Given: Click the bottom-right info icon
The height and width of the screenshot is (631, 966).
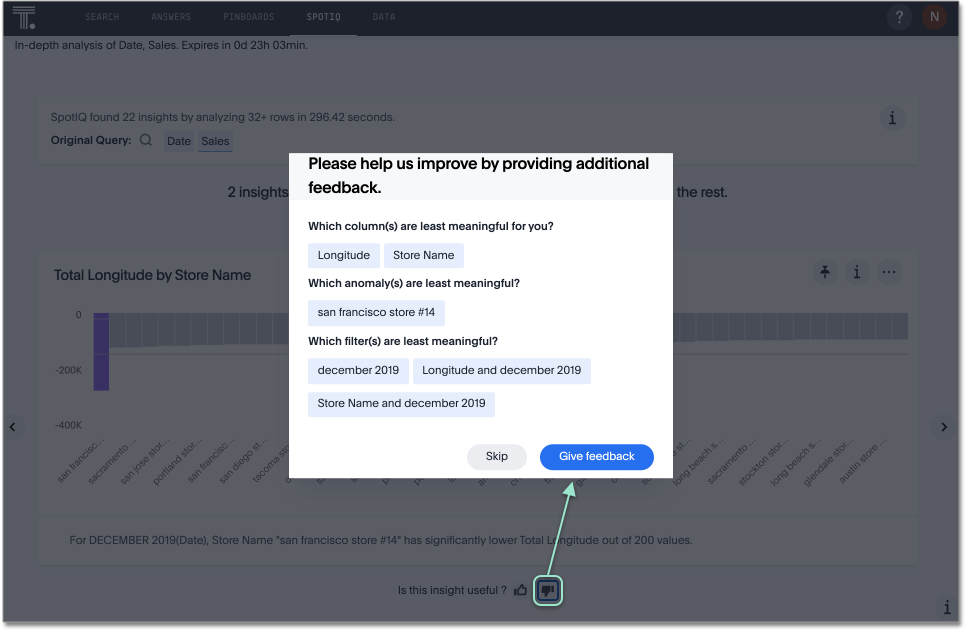Looking at the screenshot, I should [x=947, y=608].
